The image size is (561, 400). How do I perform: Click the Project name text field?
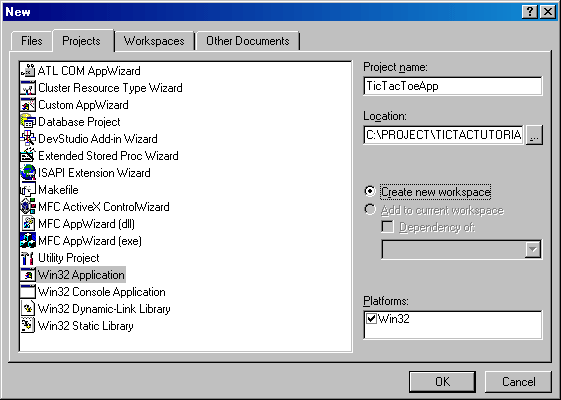coord(453,86)
